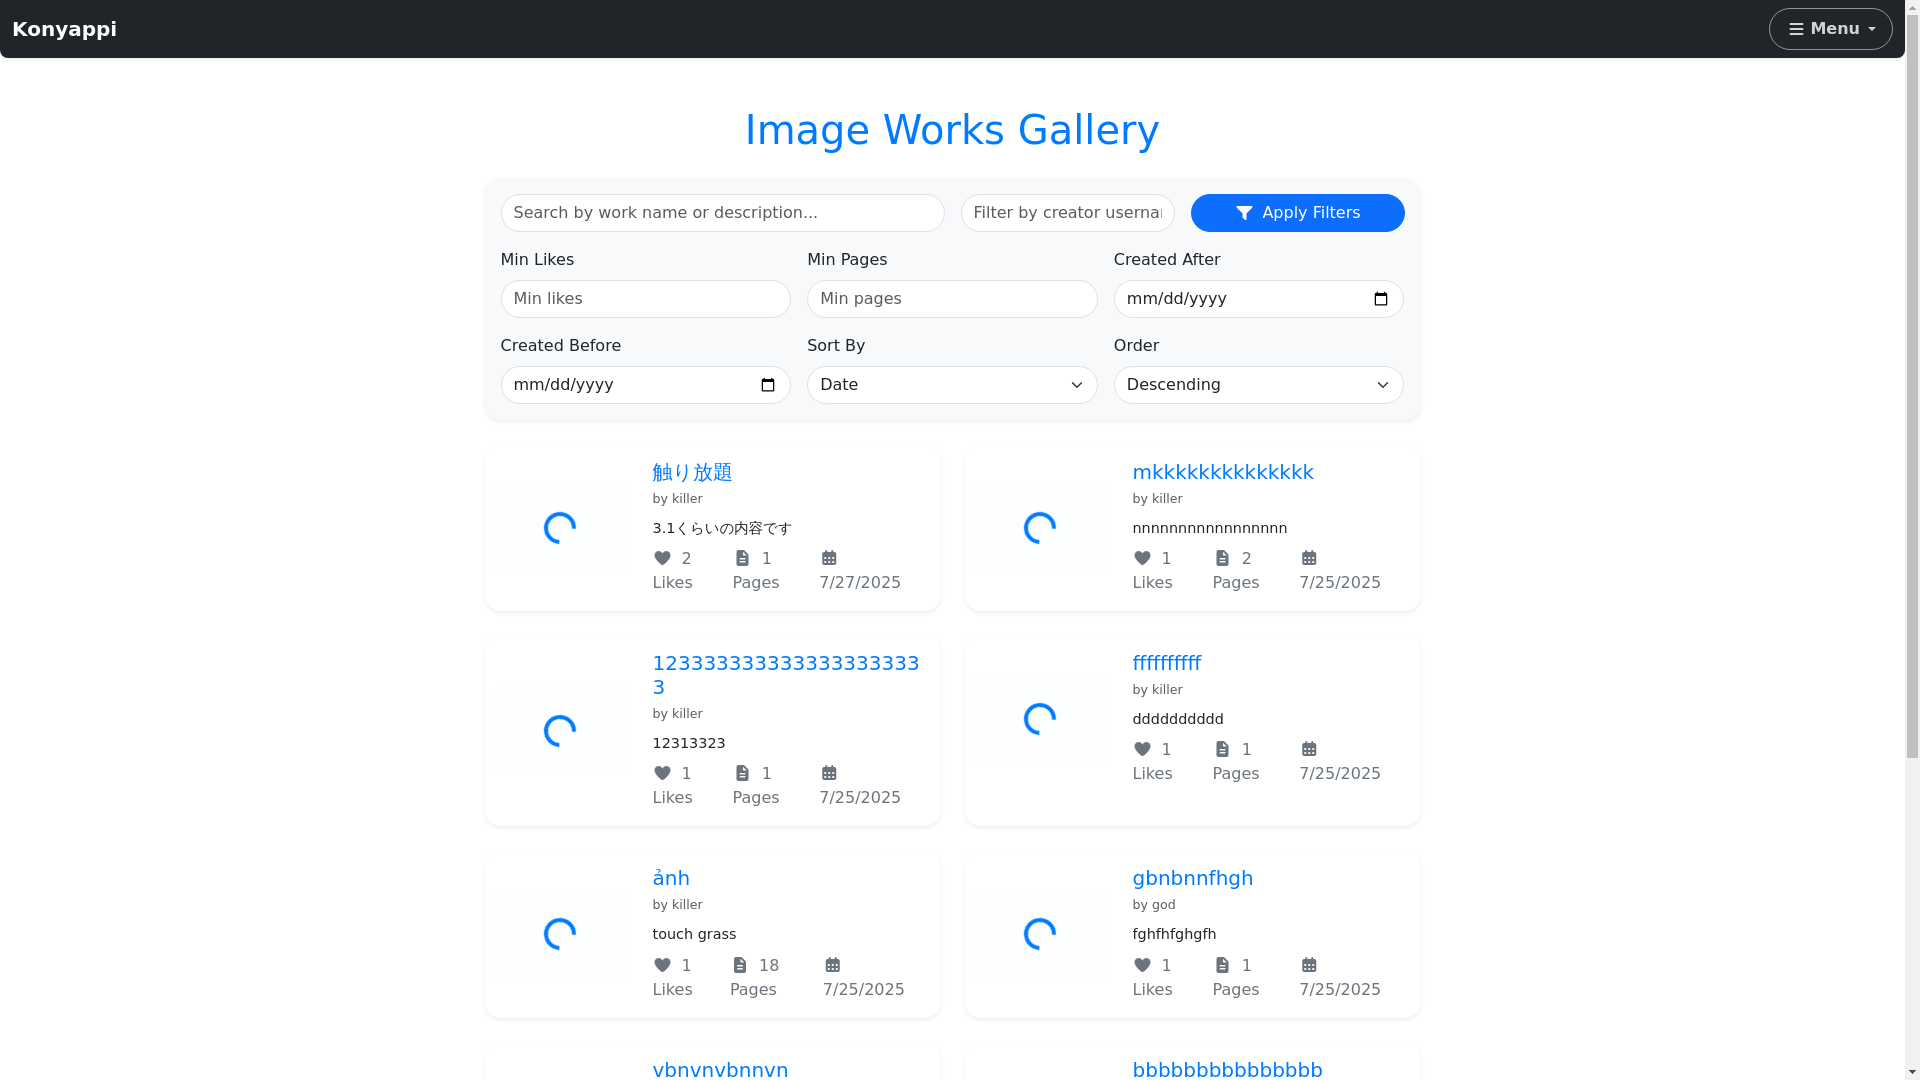This screenshot has height=1080, width=1920.
Task: Click 'by god' creator text
Action: [x=1154, y=905]
